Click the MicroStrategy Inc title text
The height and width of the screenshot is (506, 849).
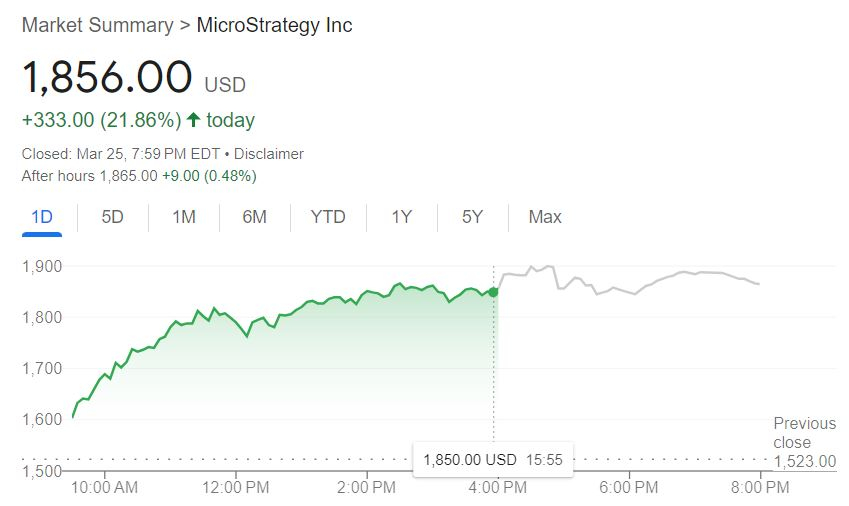274,25
